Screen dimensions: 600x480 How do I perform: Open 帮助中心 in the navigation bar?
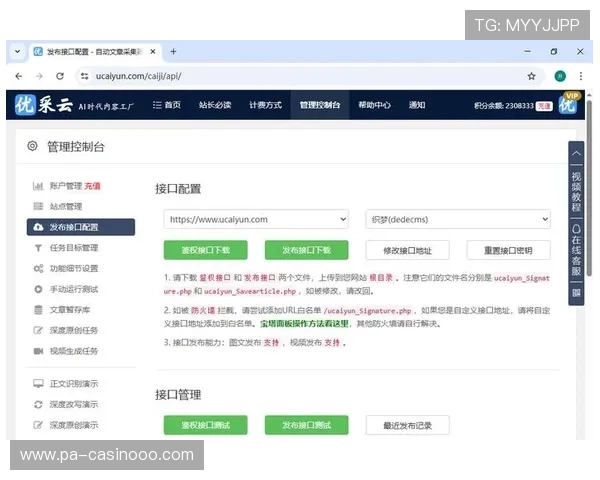pos(375,105)
